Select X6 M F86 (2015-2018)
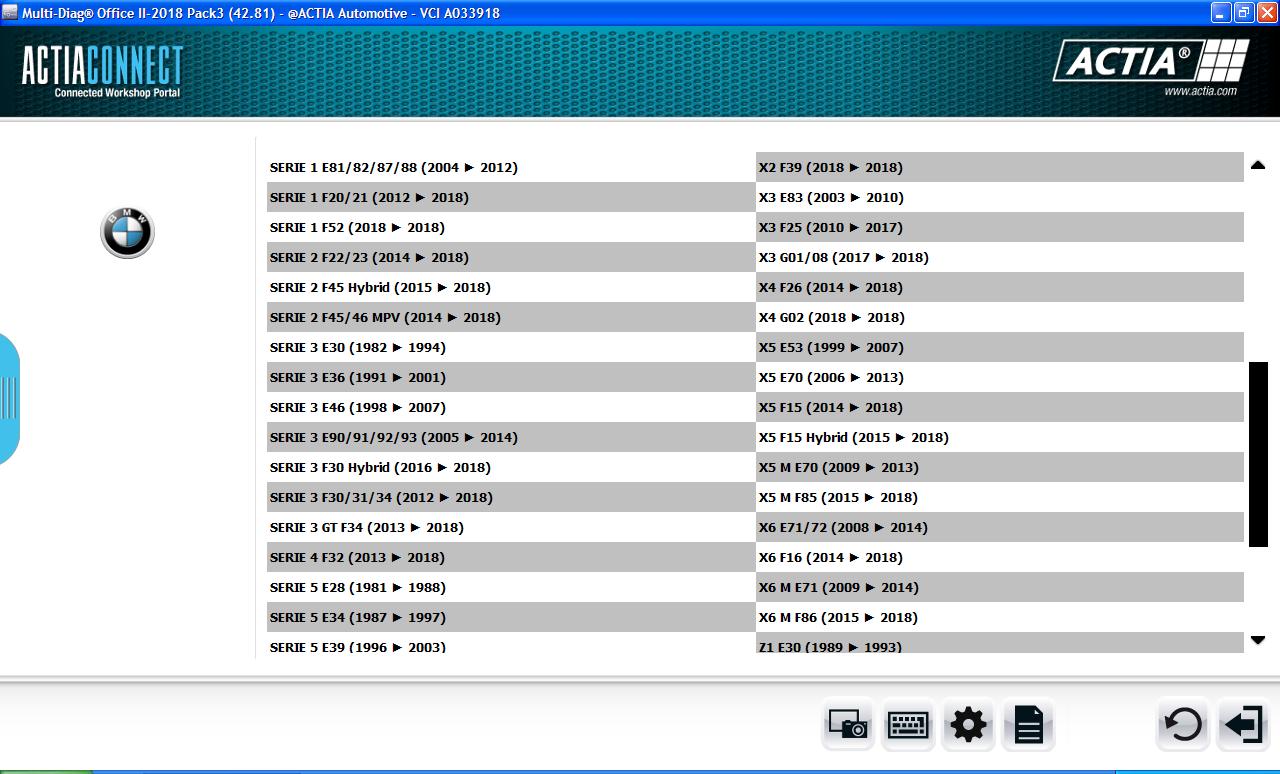Screen dimensions: 1280x774 coord(1000,617)
